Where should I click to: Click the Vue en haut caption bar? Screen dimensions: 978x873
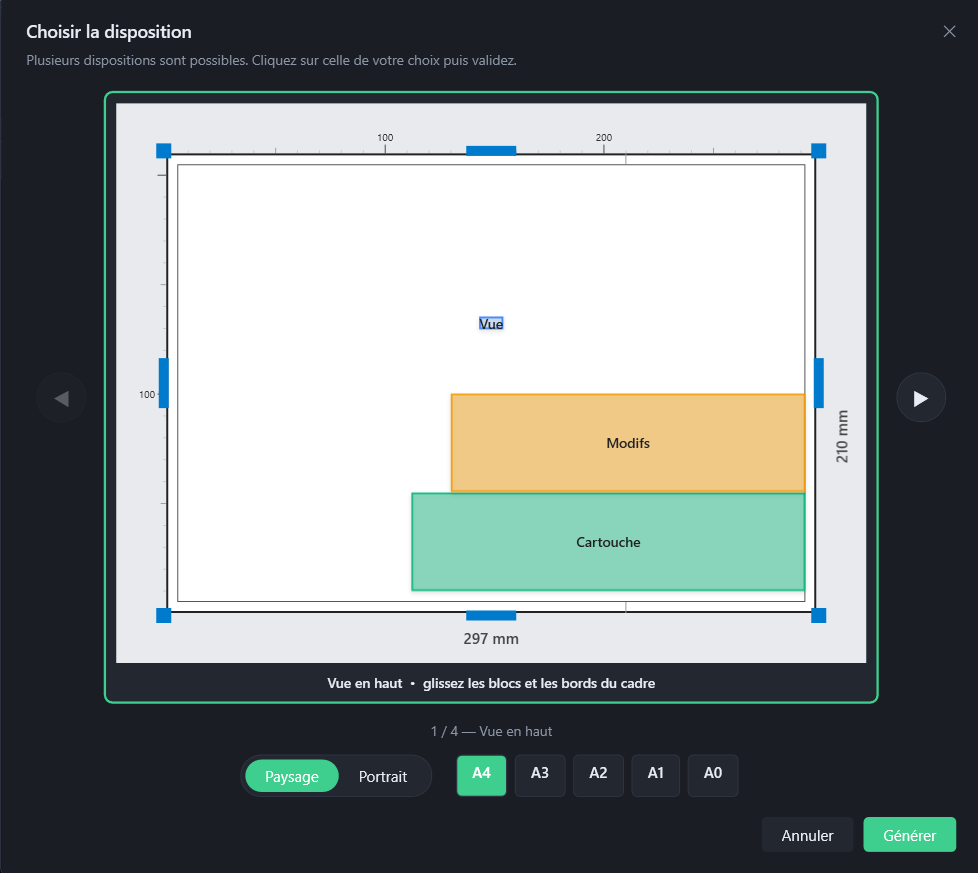click(491, 683)
